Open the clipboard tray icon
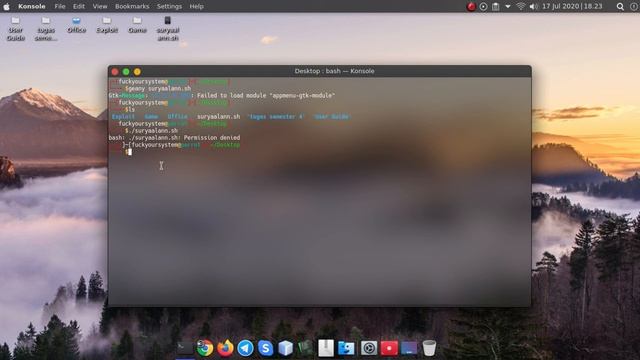The image size is (640, 360). 496,7
